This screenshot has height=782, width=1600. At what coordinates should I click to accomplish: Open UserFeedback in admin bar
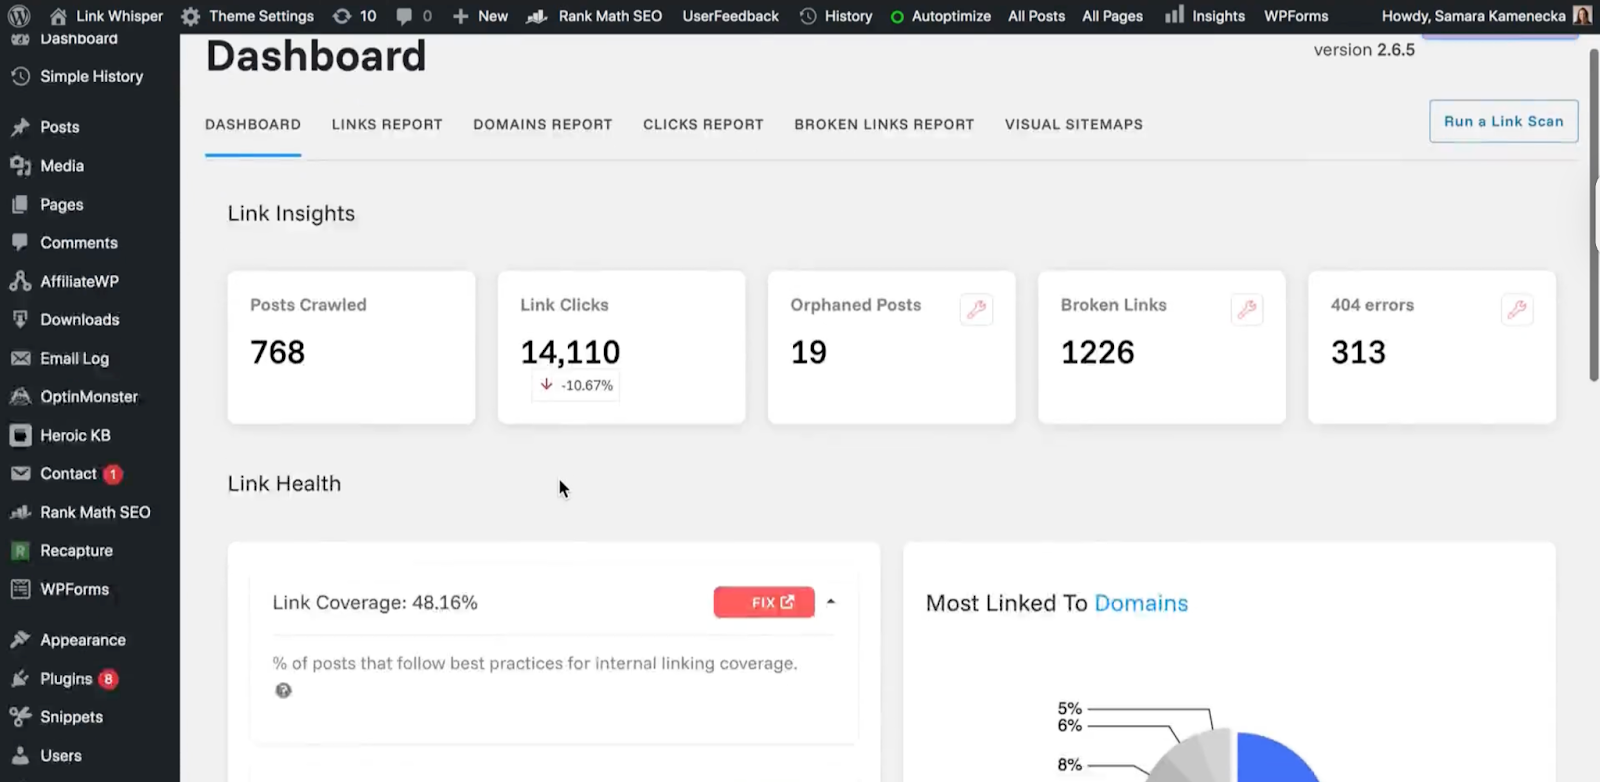[730, 16]
